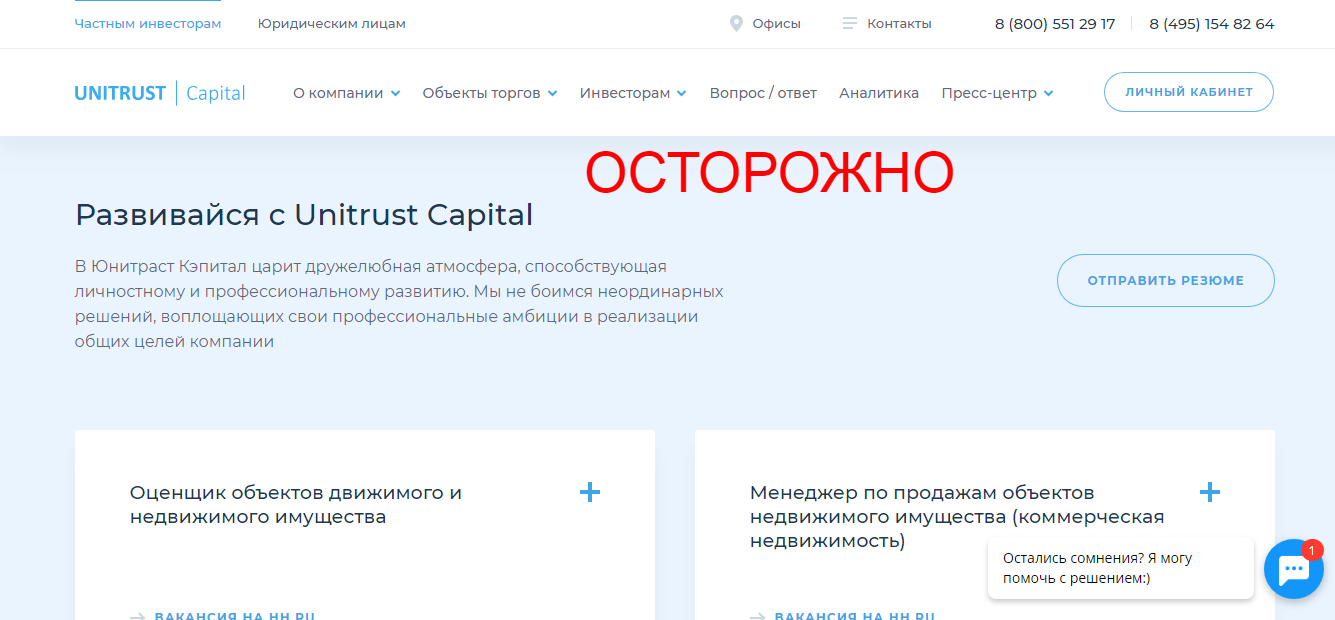Open the Аналитика page
The height and width of the screenshot is (620, 1335).
879,93
